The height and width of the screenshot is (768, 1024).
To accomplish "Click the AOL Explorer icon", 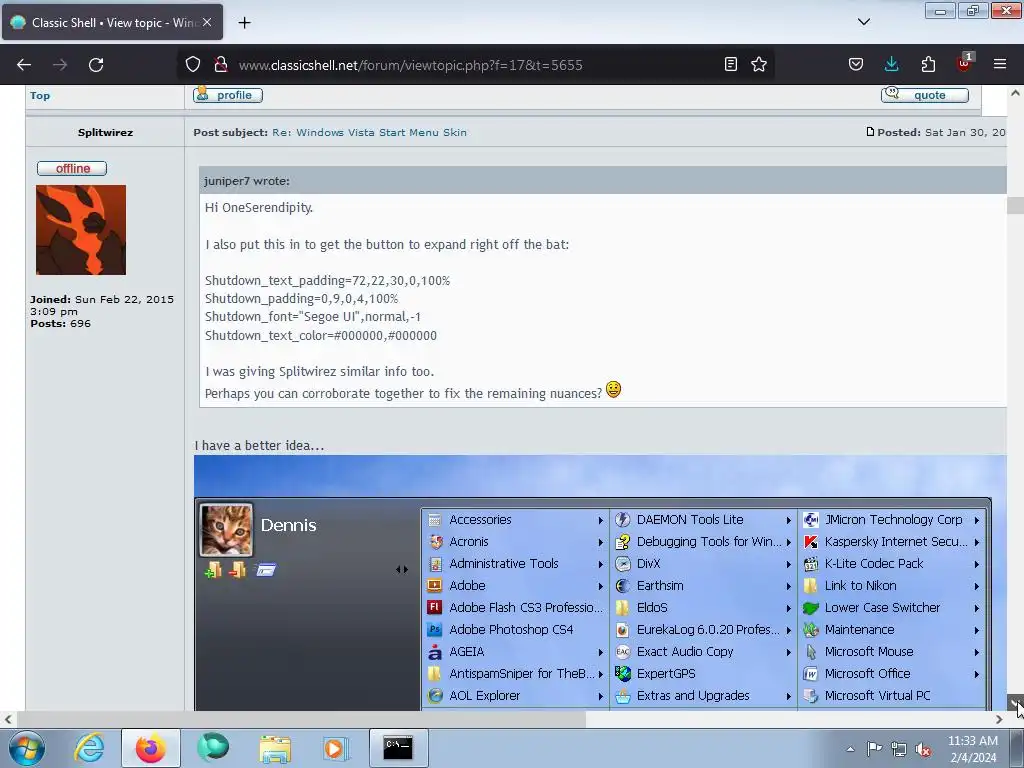I will coord(434,696).
